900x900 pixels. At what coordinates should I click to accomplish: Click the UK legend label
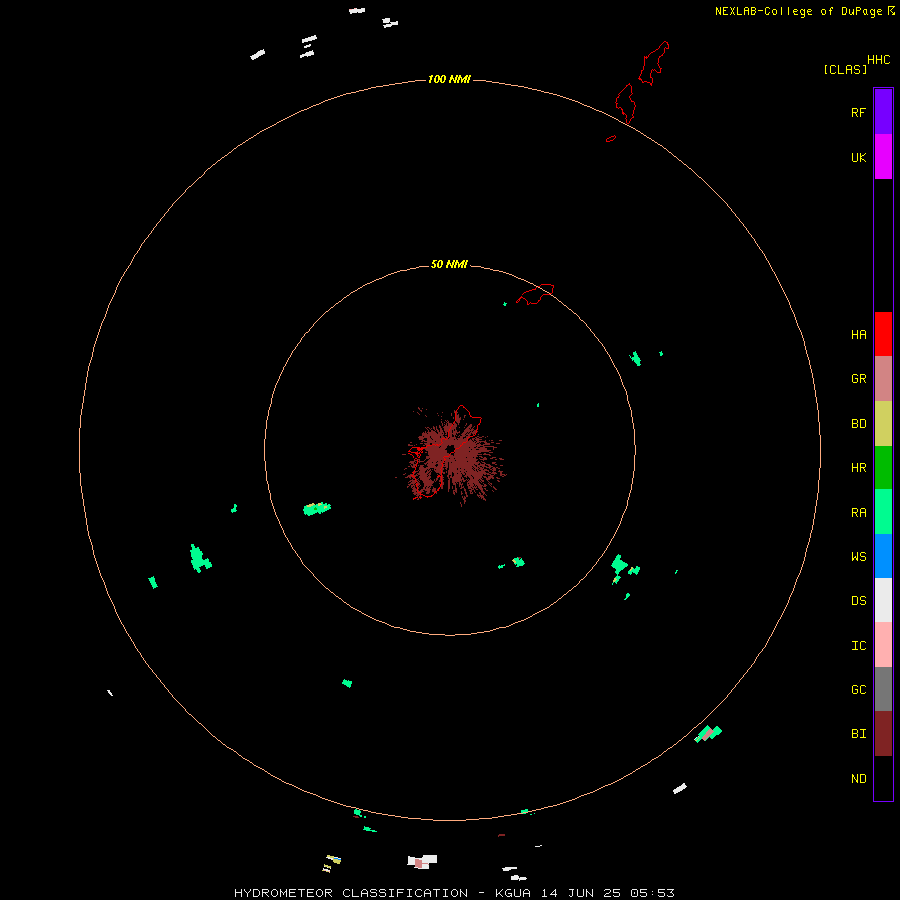[x=858, y=157]
